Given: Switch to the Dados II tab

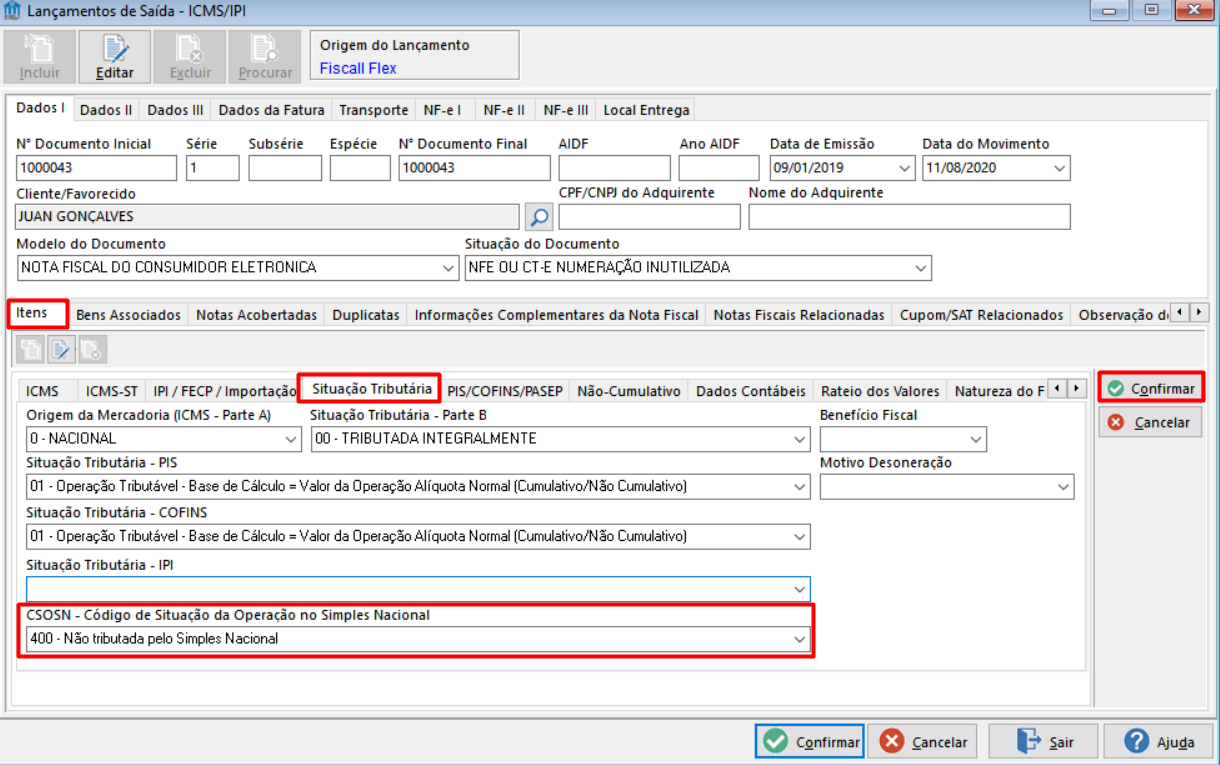Looking at the screenshot, I should point(106,110).
